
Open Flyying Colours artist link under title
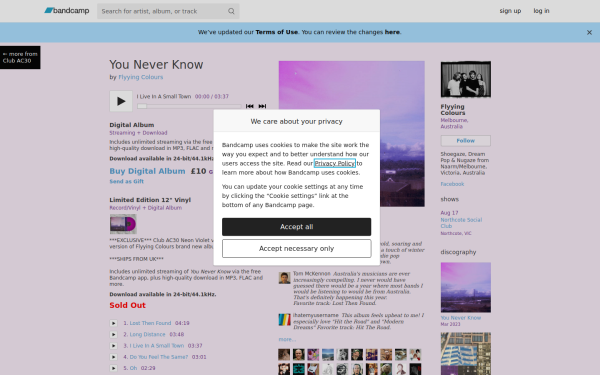(140, 77)
